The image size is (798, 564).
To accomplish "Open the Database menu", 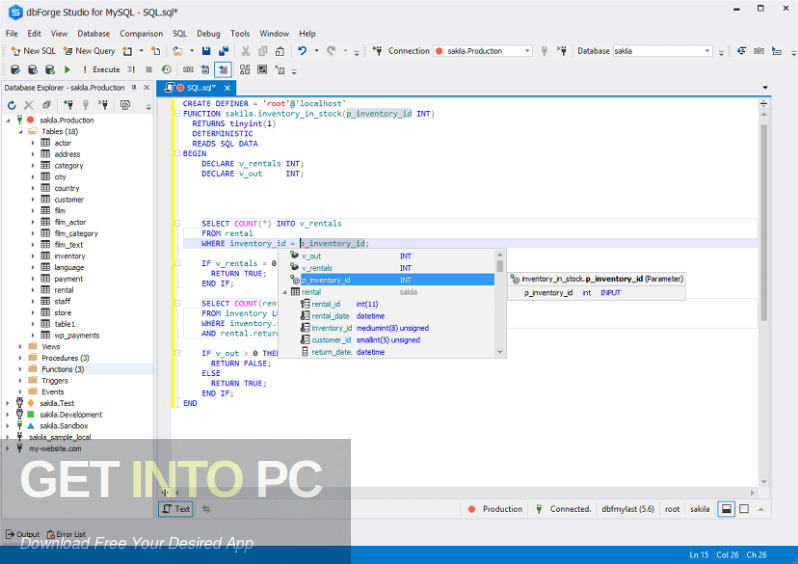I will (94, 34).
